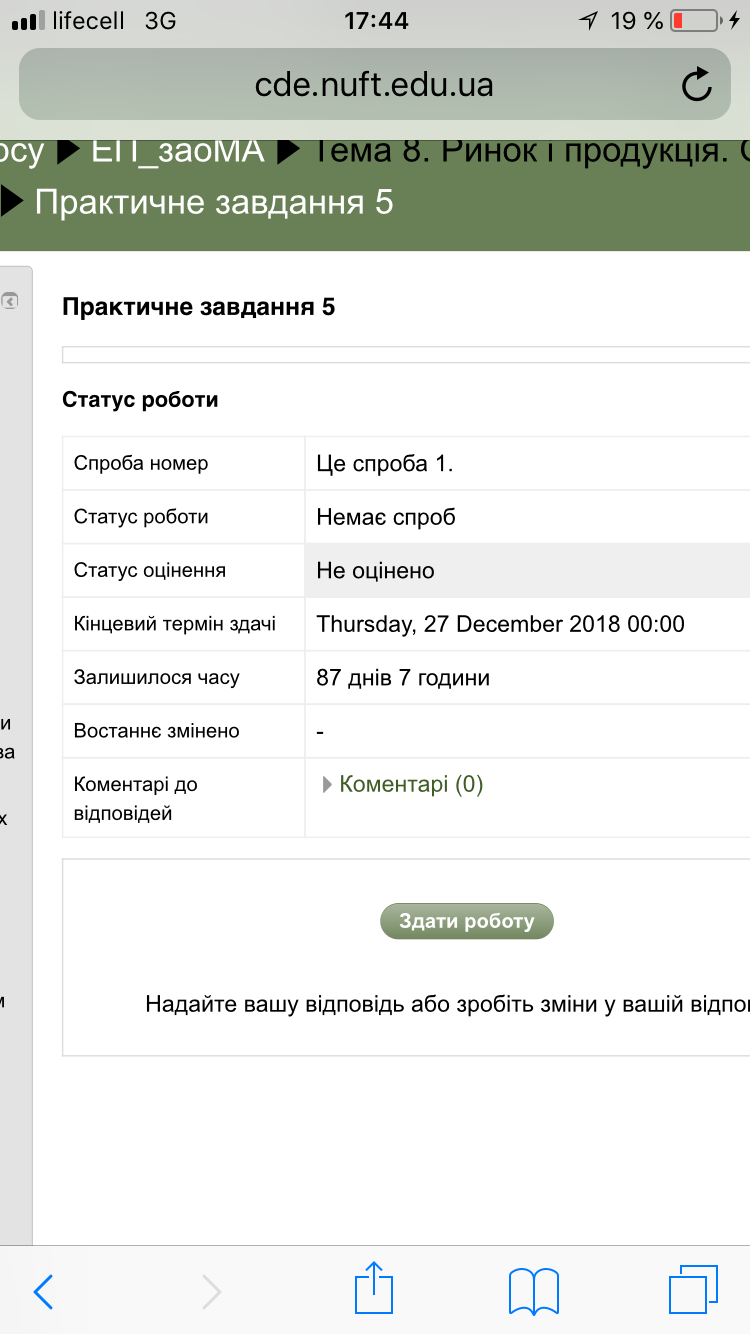
Task: Collapse the sidebar using the dock arrow icon
Action: tap(10, 299)
